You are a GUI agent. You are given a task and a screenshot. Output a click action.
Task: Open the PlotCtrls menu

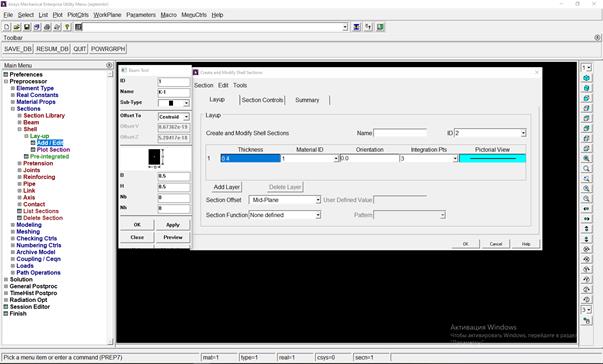pos(78,15)
